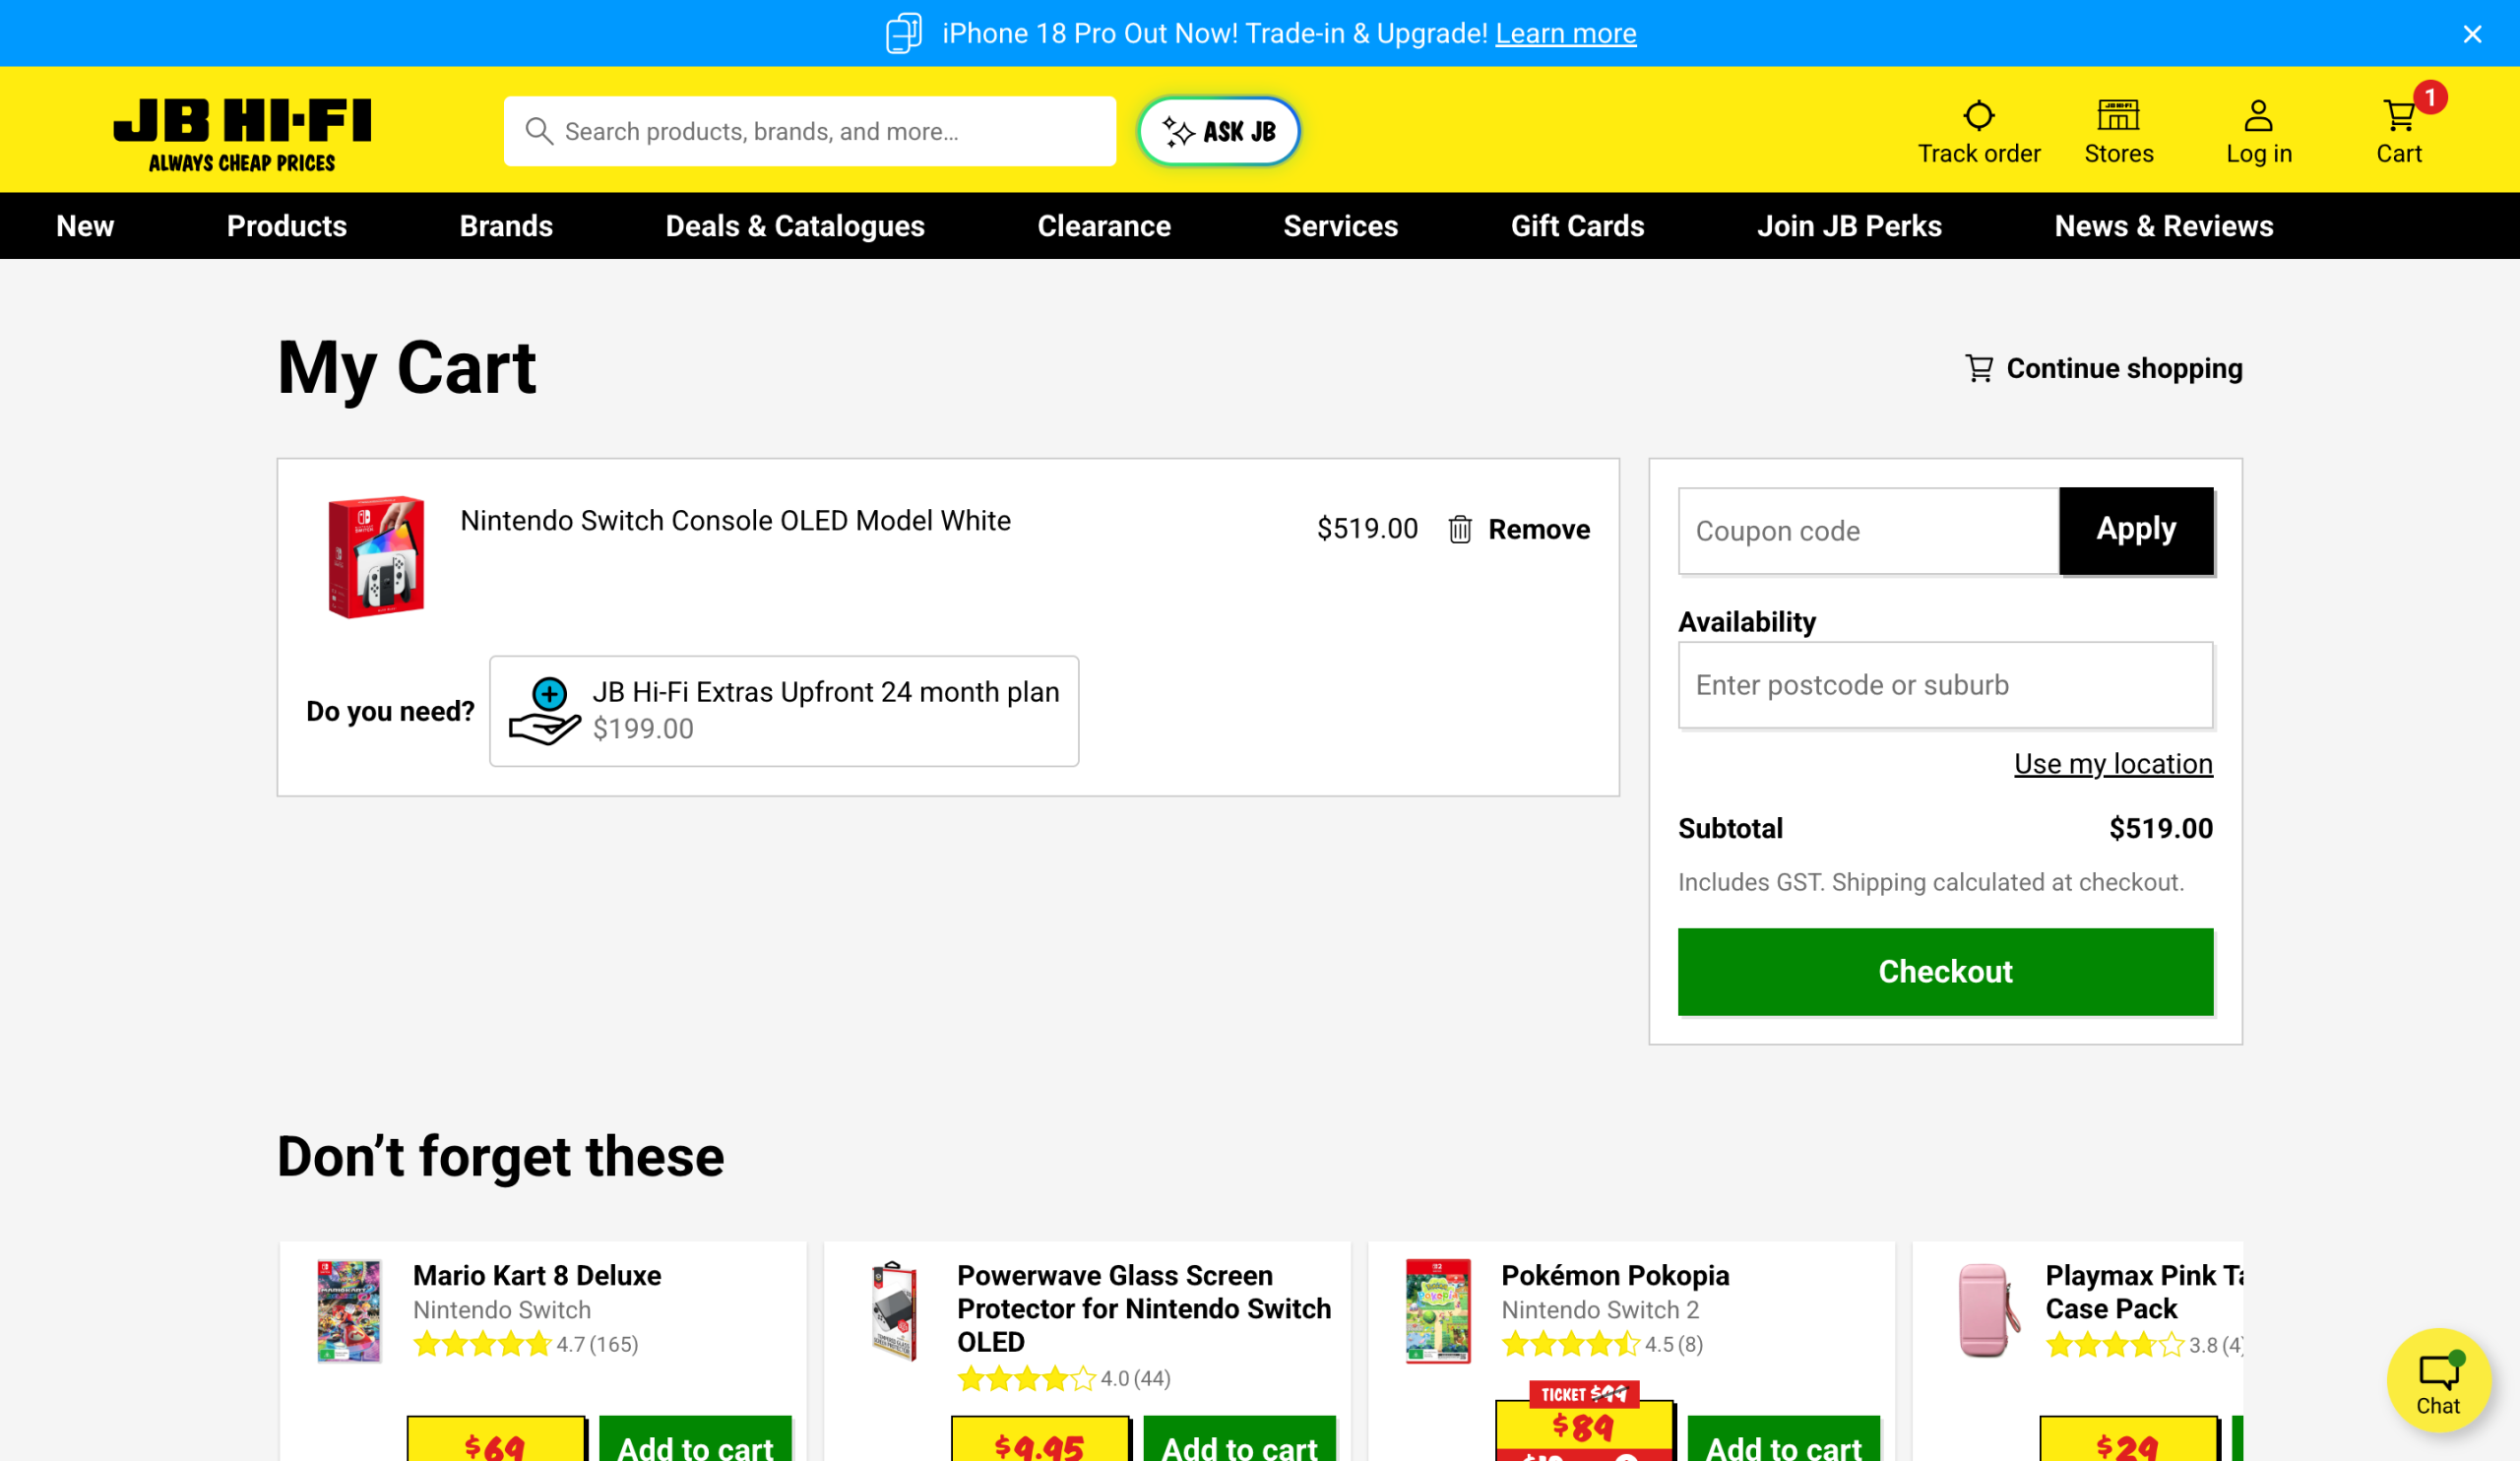Open the Products menu
This screenshot has width=2520, height=1461.
287,226
